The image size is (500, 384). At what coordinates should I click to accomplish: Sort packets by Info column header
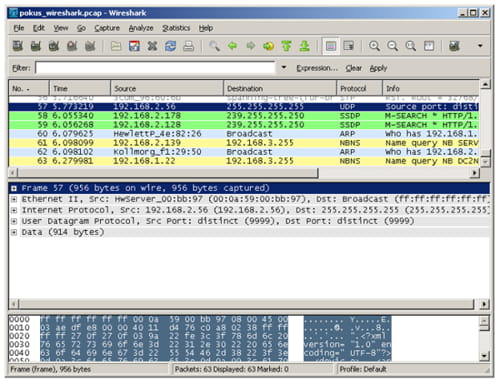pos(431,88)
